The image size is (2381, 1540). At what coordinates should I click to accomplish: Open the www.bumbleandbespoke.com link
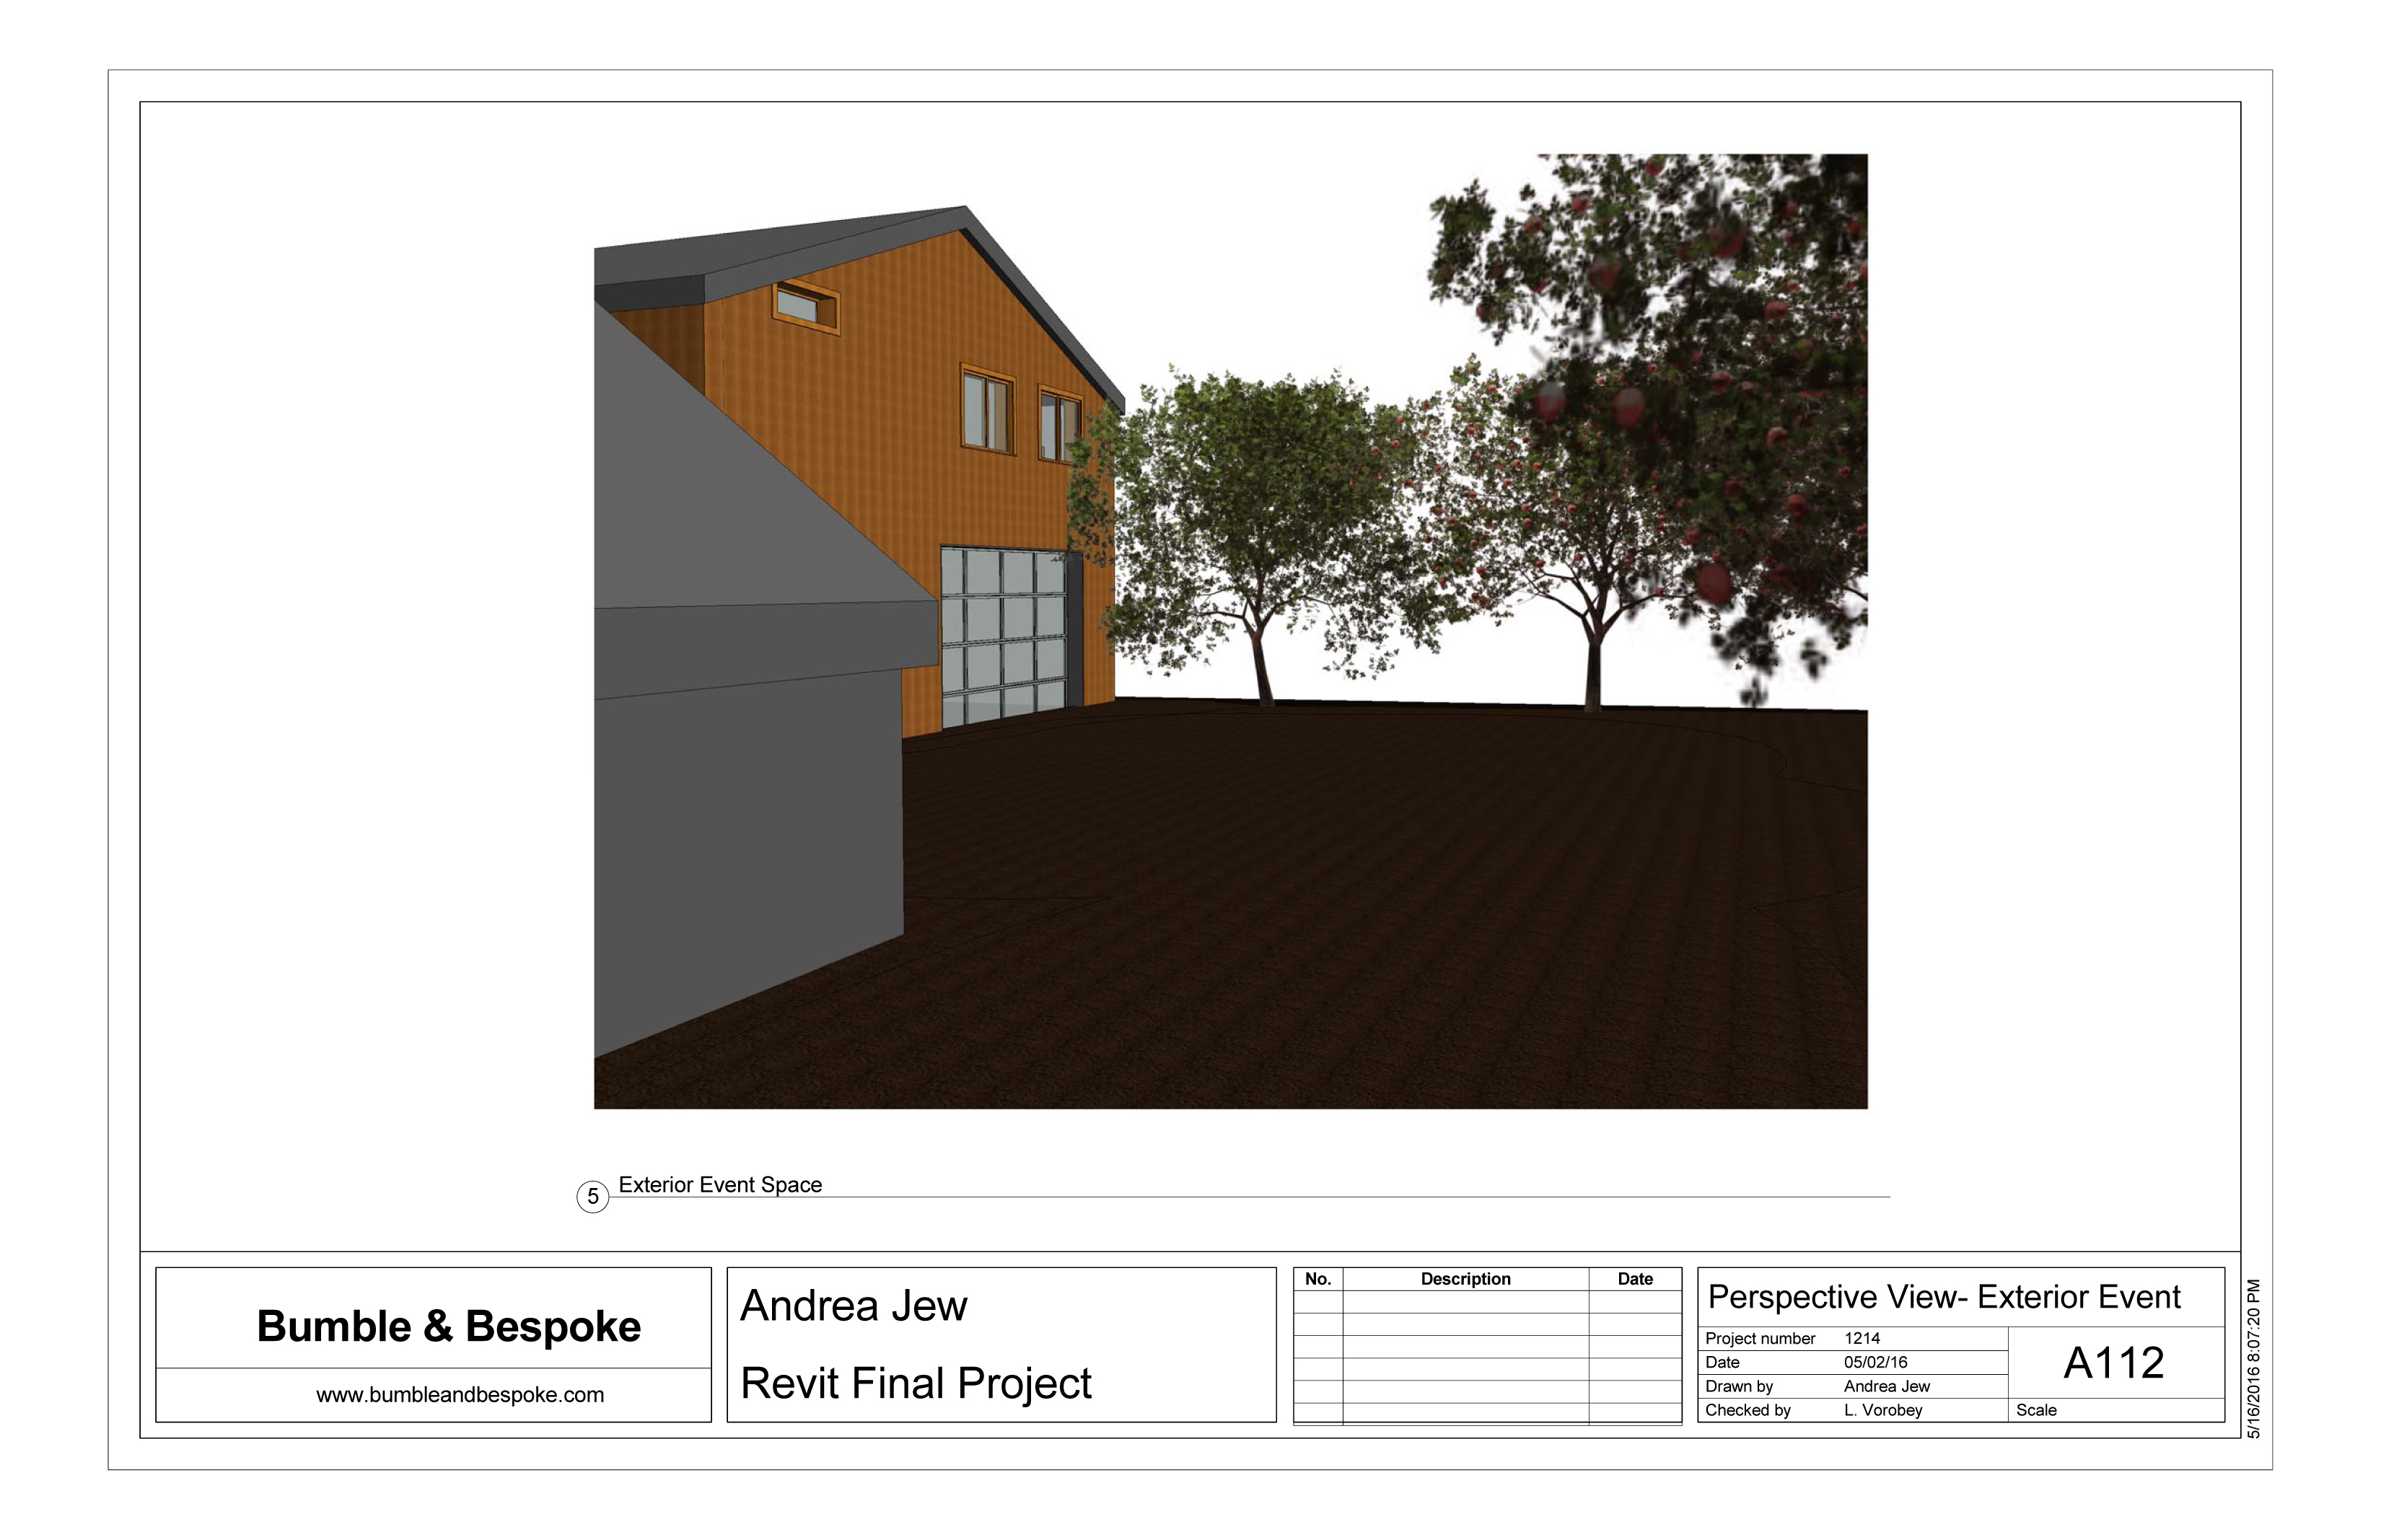(460, 1395)
